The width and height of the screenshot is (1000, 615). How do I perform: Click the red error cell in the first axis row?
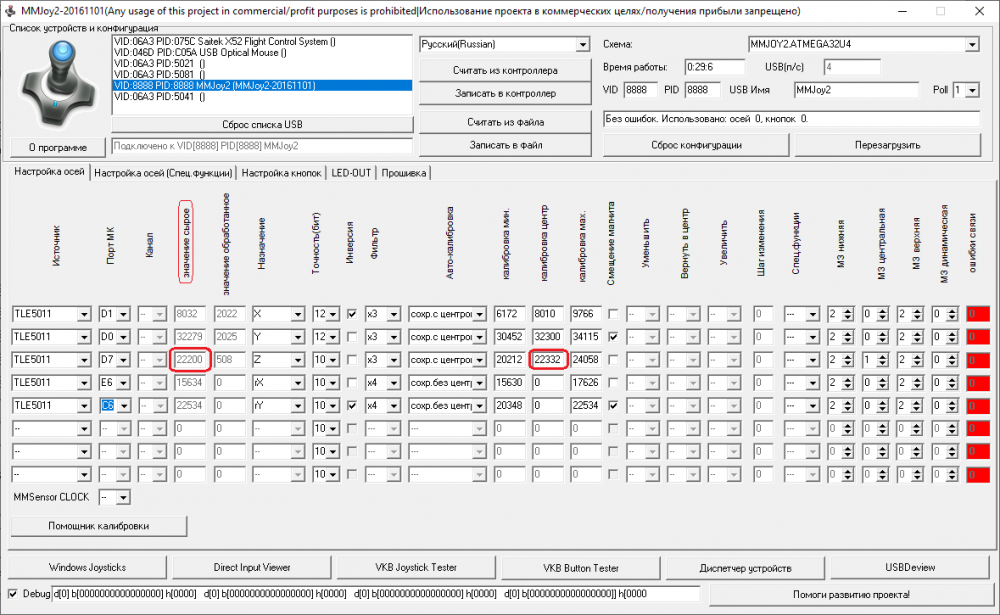pyautogui.click(x=978, y=313)
